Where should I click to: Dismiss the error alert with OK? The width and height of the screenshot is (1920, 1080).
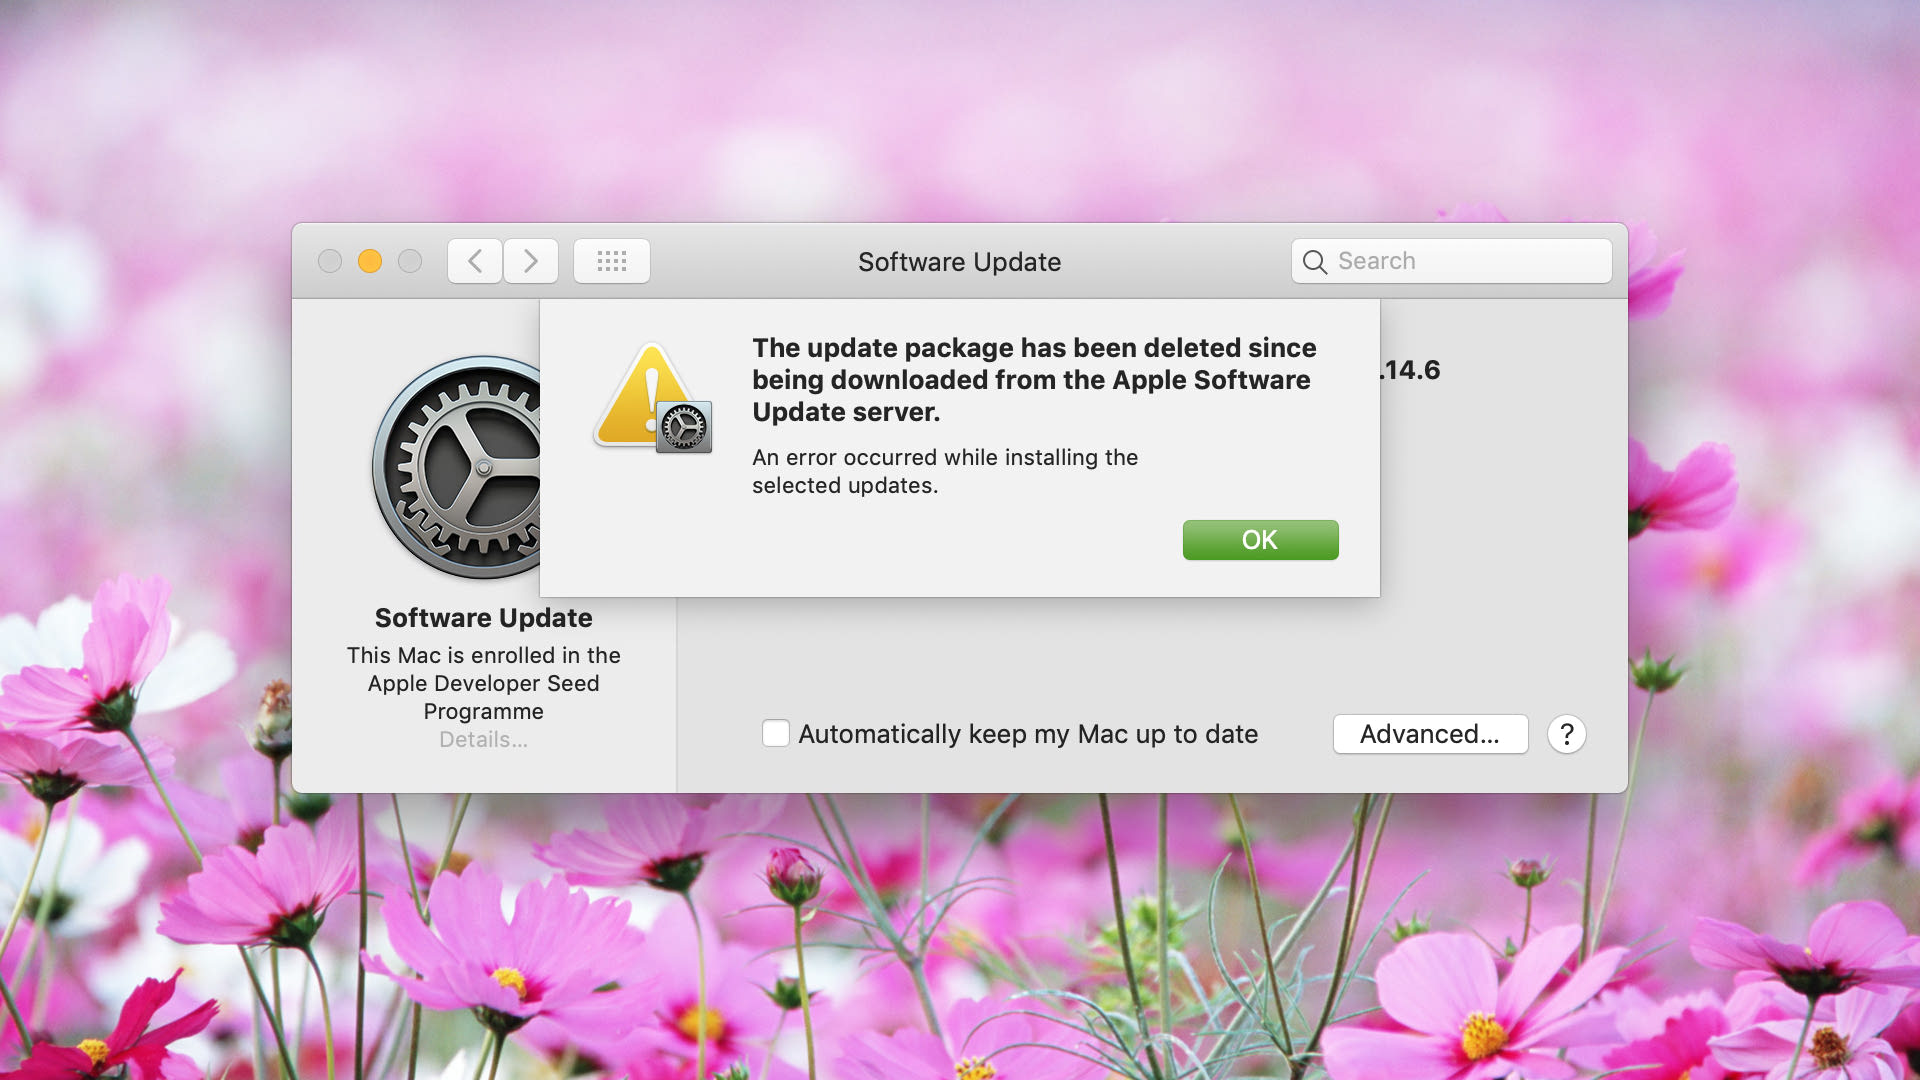(x=1261, y=539)
